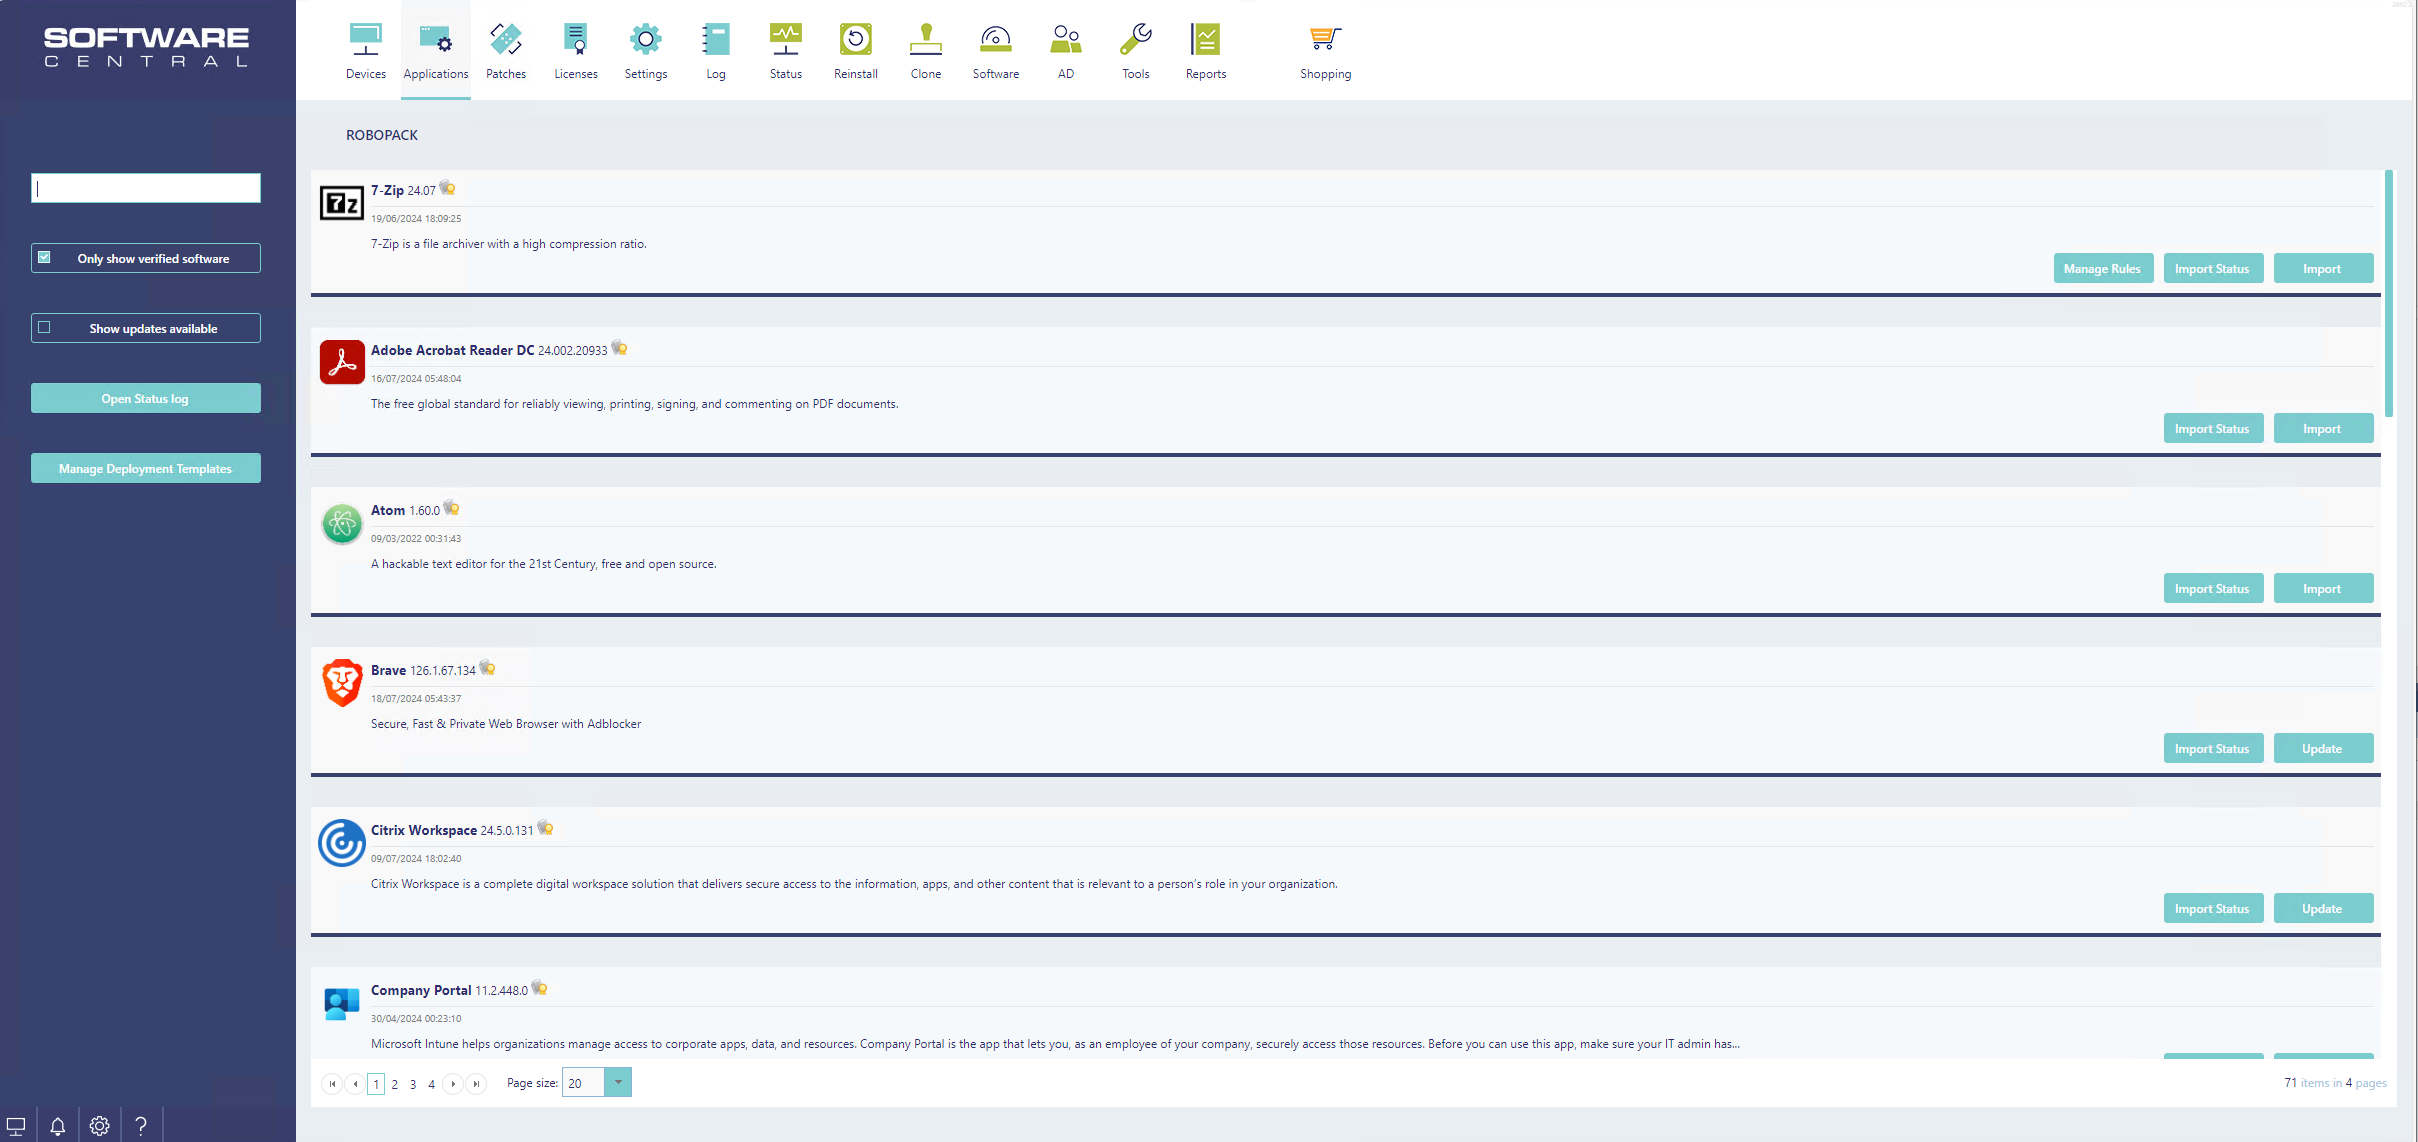
Task: Click the Adobe Acrobat Reader logo
Action: 342,362
